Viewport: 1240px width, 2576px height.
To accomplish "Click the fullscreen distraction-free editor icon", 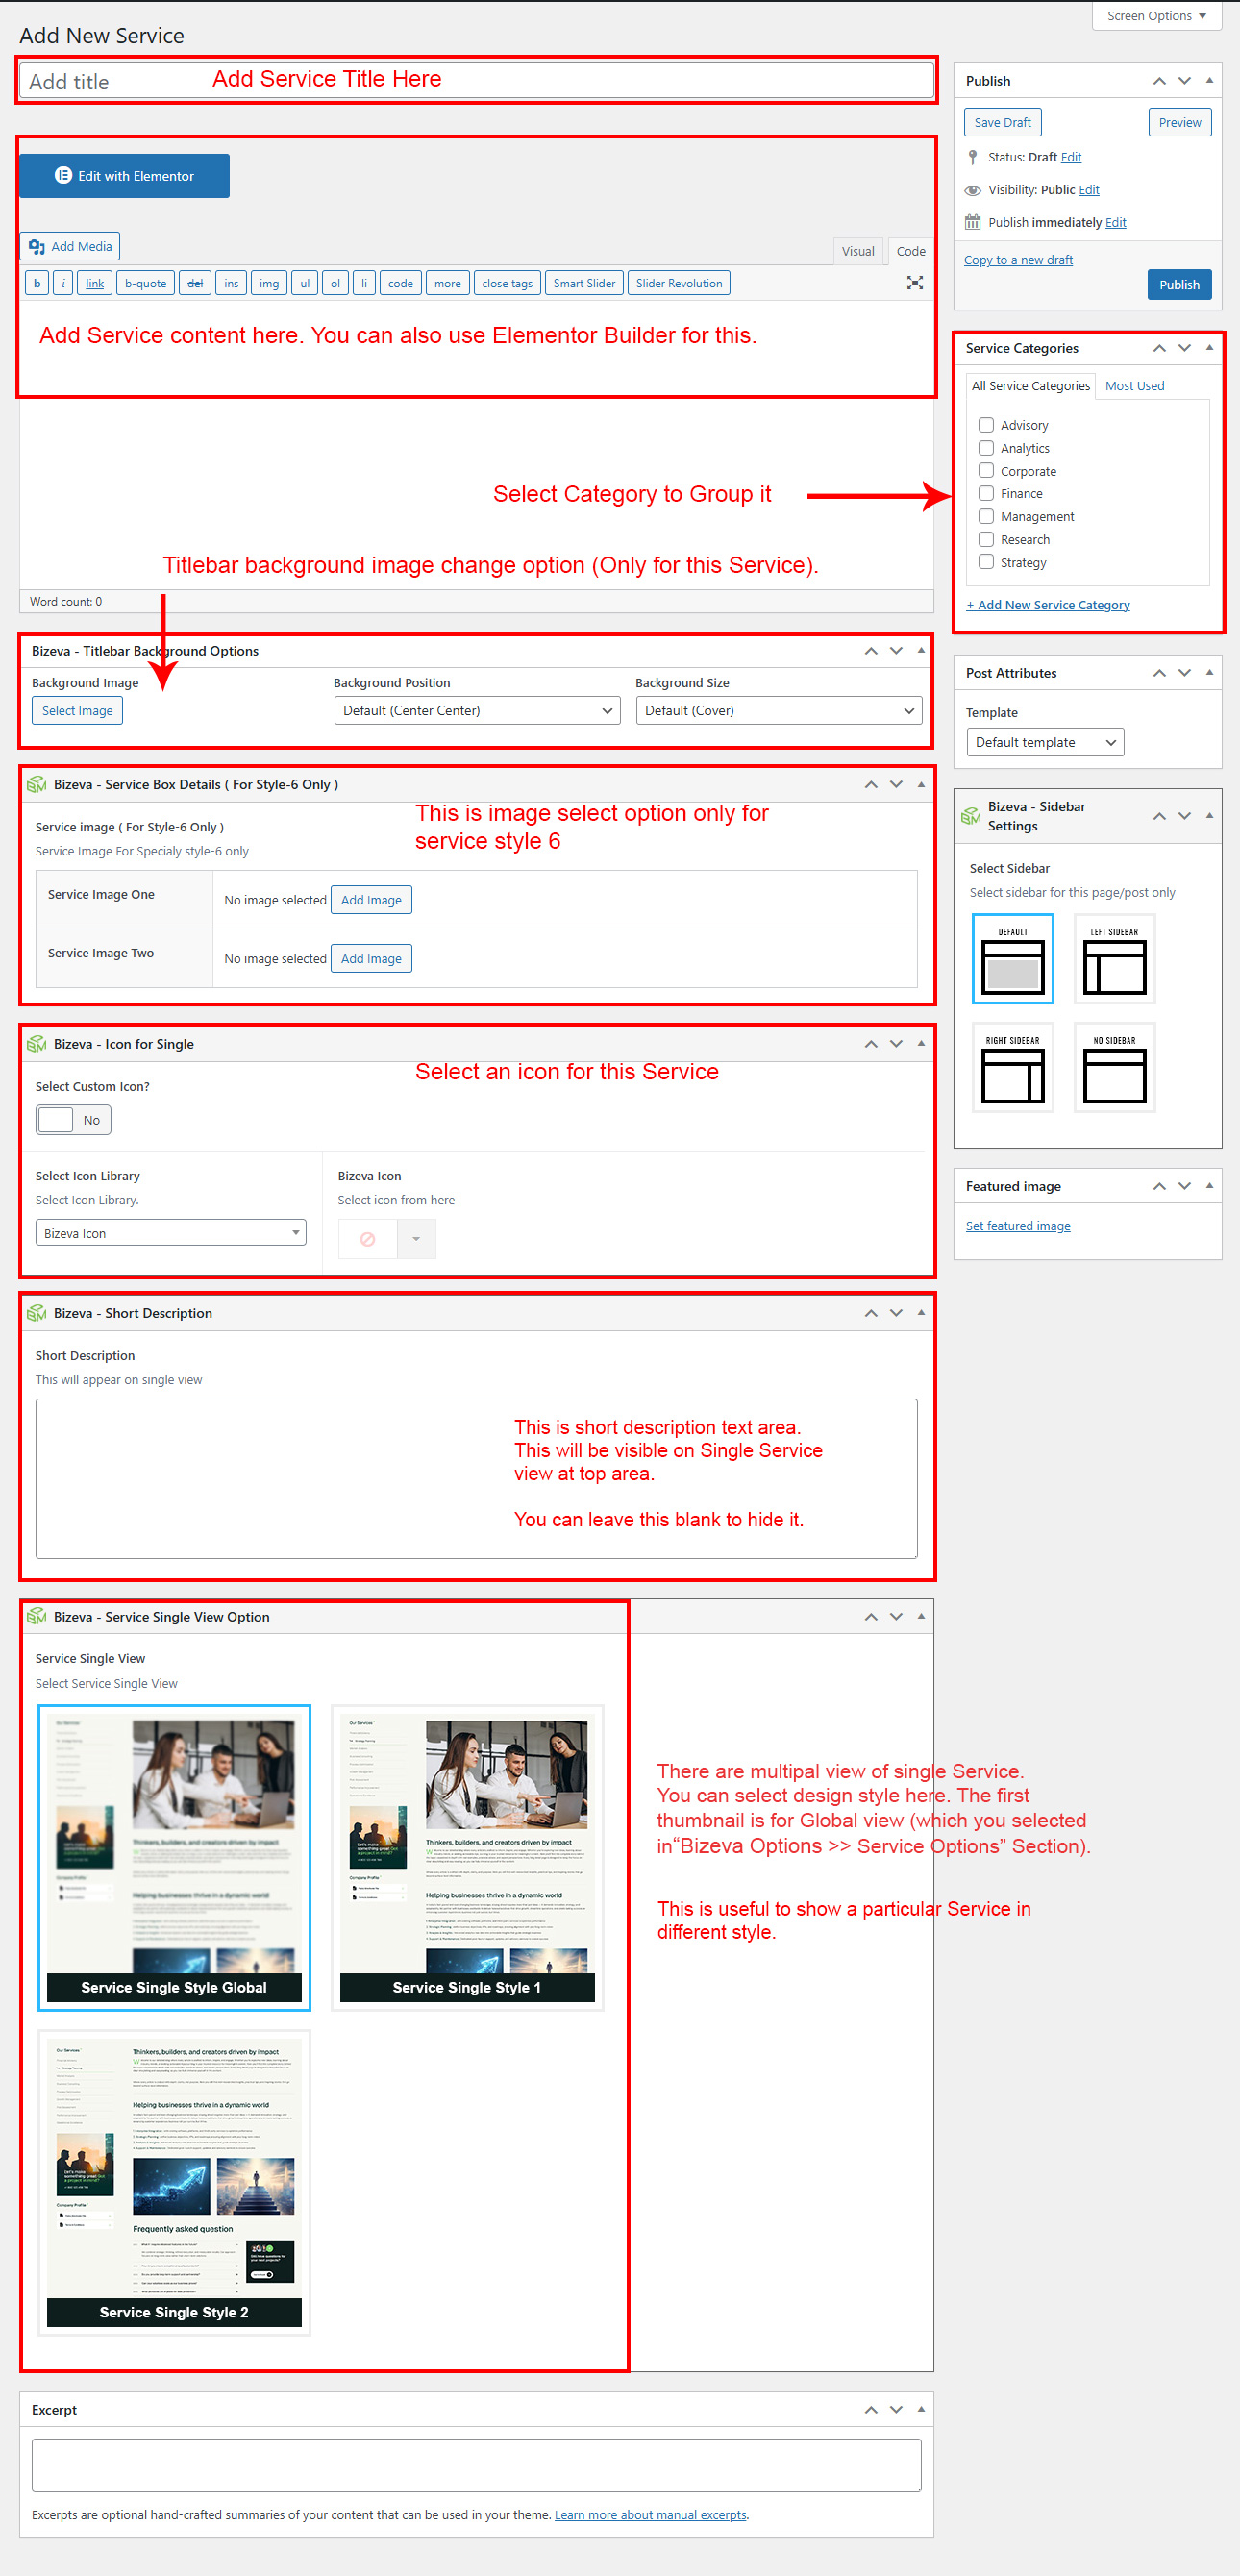I will (x=914, y=283).
